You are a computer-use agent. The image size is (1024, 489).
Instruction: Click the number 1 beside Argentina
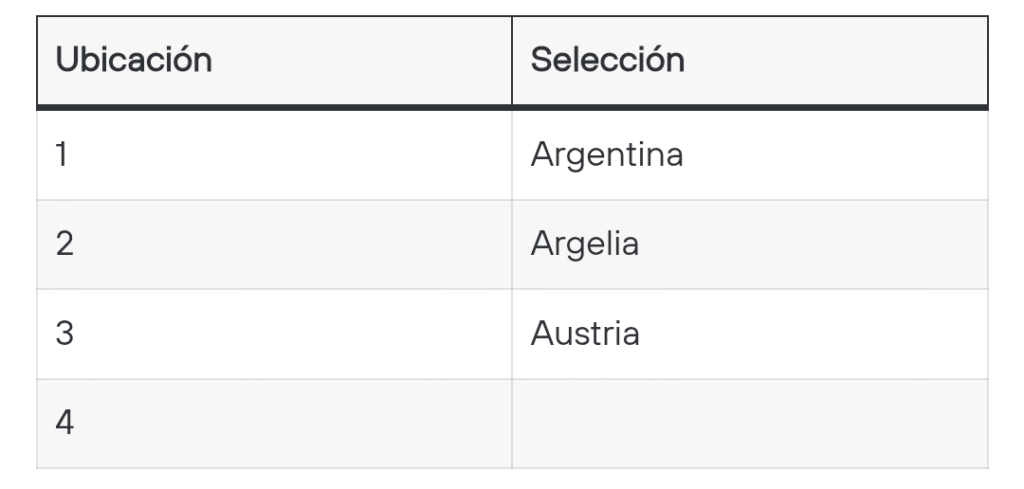(x=61, y=155)
